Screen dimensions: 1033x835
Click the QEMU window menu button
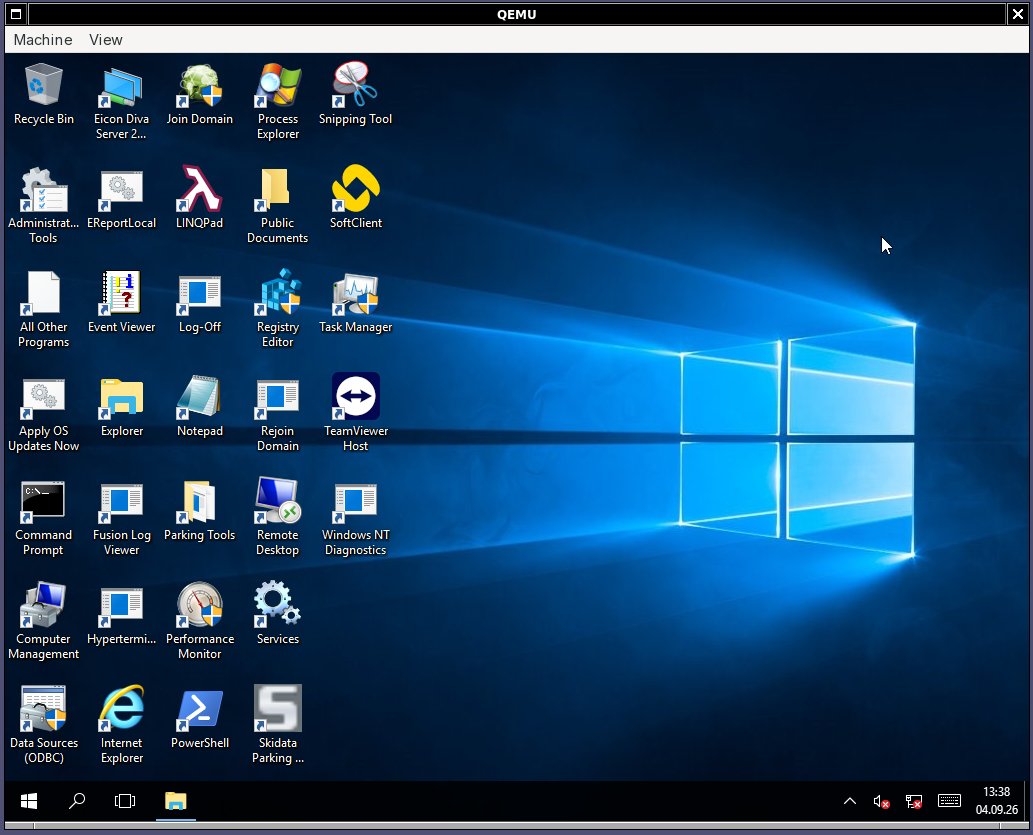tap(16, 14)
